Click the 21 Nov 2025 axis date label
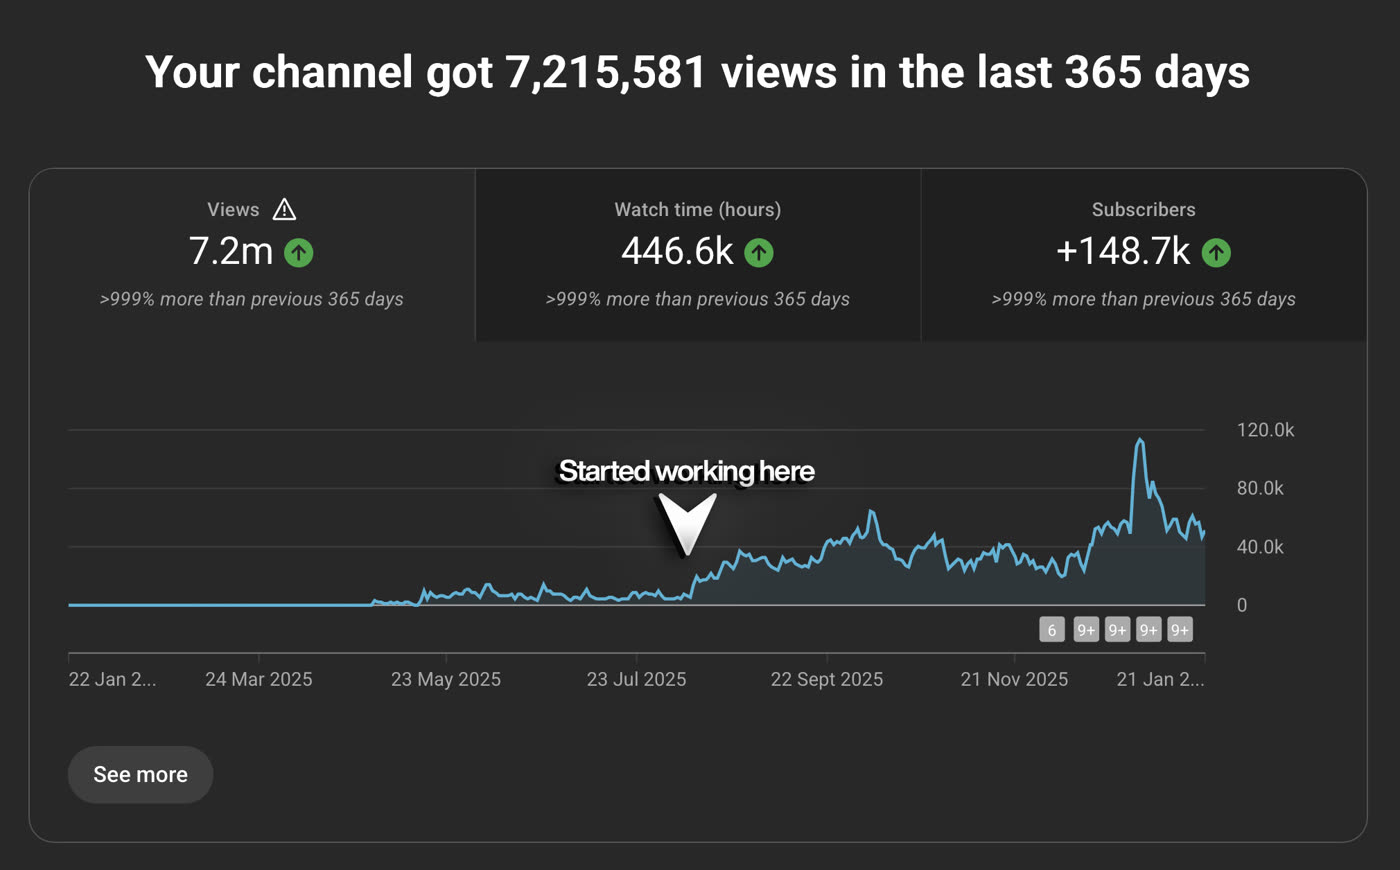Screen dimensions: 1400x870 (1014, 679)
